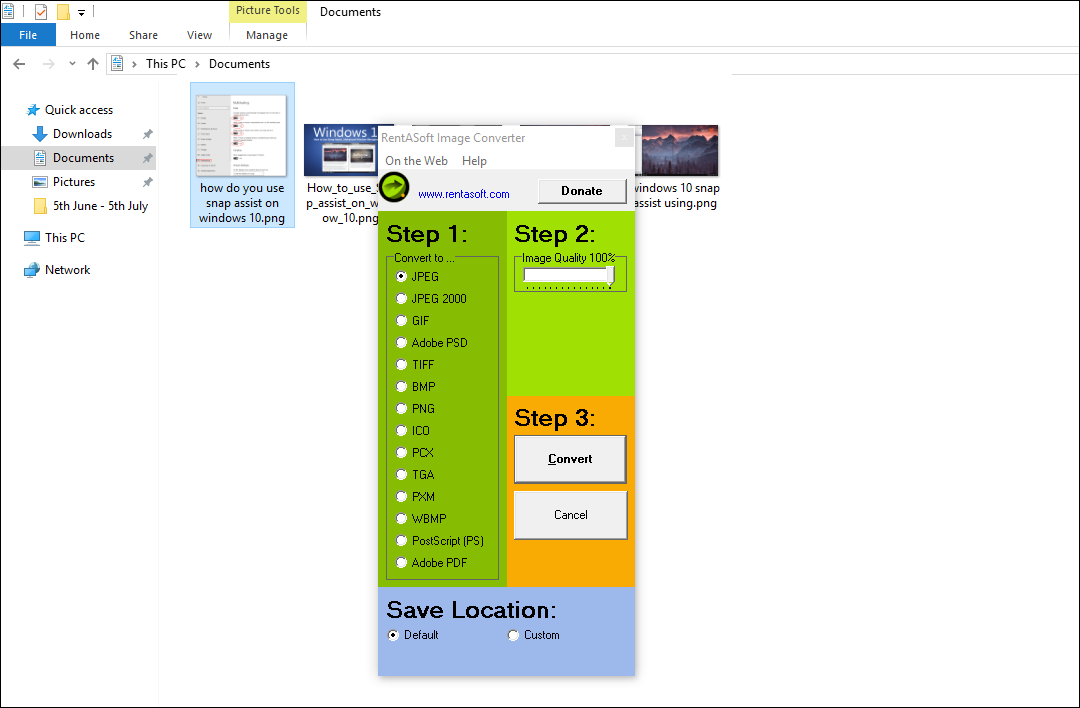Screen dimensions: 1080x708
Task: Click the Convert button
Action: [x=570, y=459]
